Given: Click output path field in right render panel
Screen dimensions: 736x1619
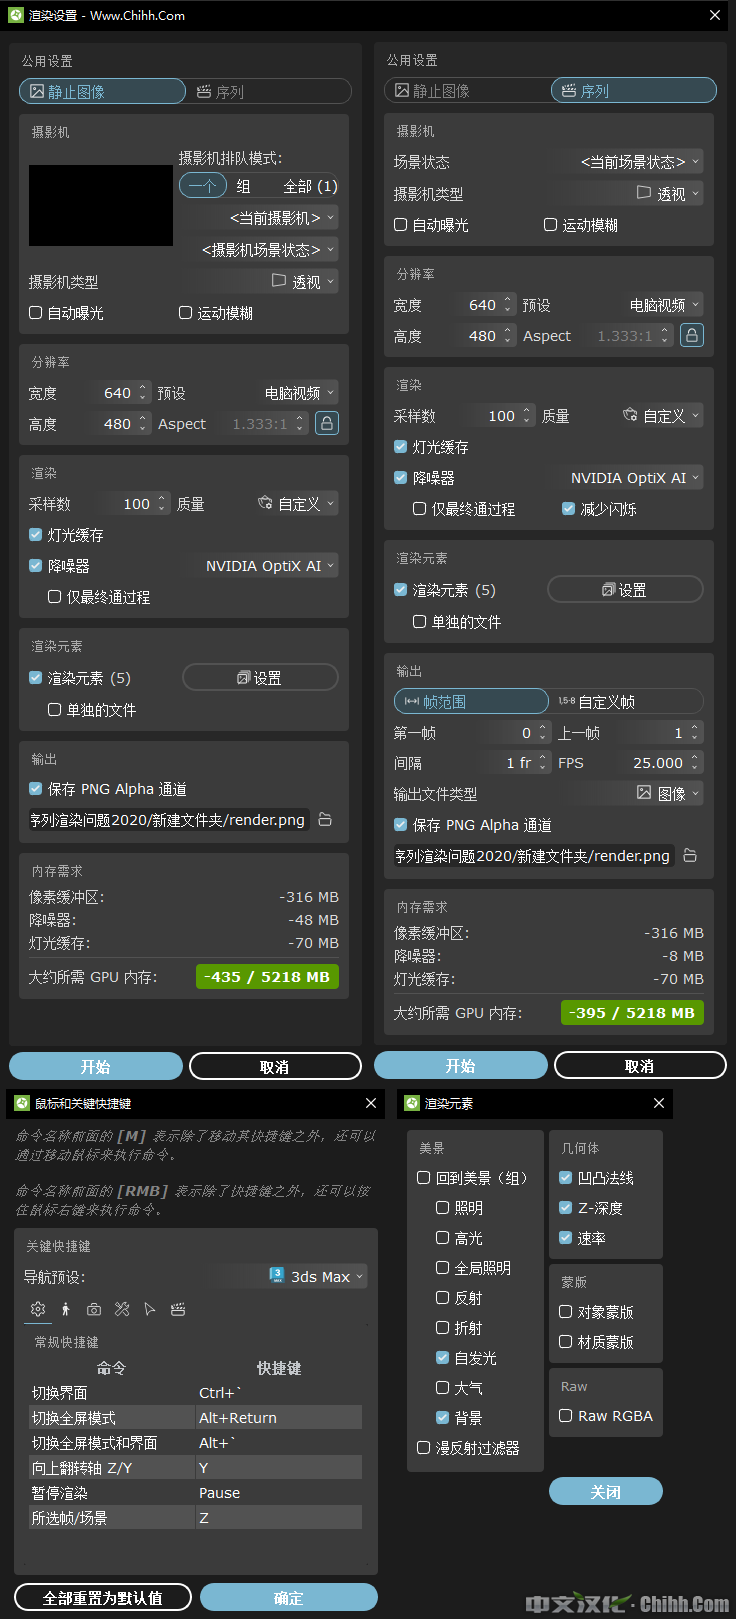Looking at the screenshot, I should click(533, 856).
